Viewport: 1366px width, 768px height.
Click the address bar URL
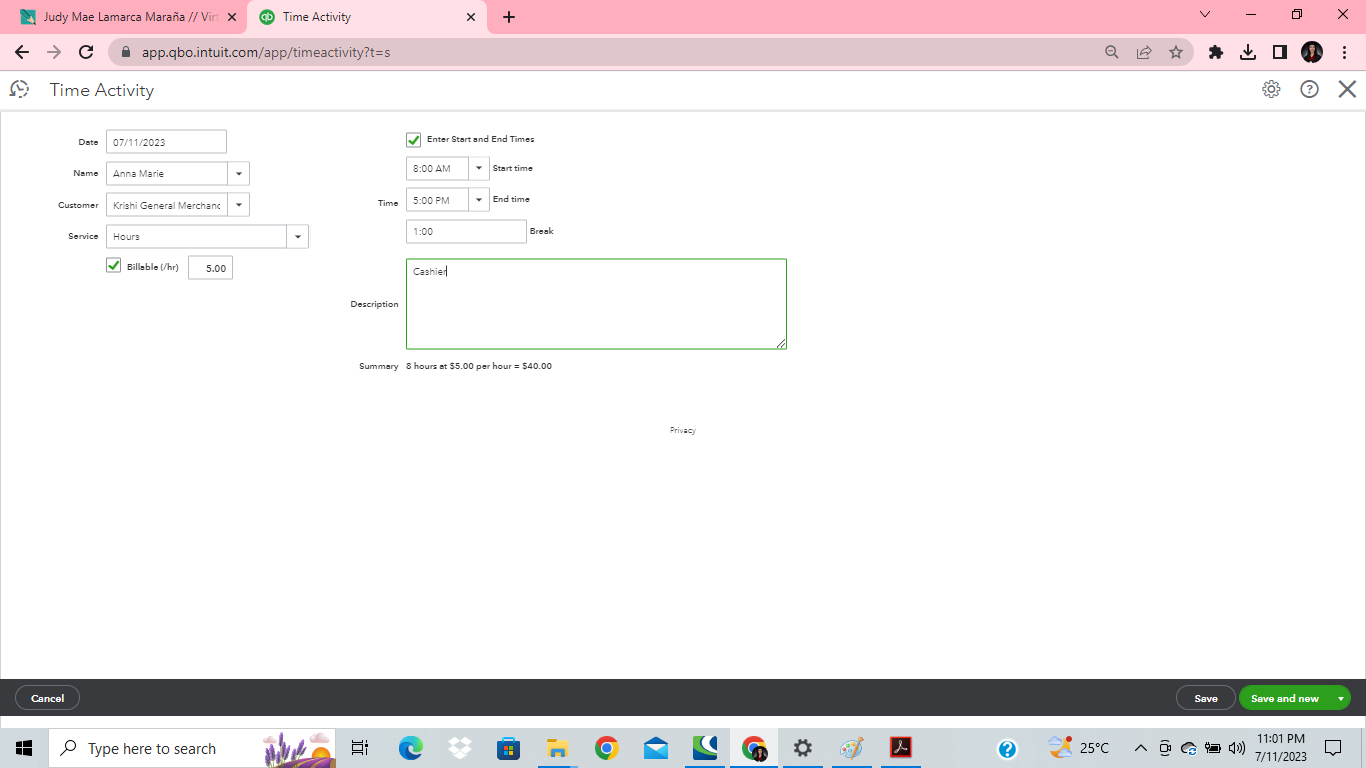click(266, 52)
